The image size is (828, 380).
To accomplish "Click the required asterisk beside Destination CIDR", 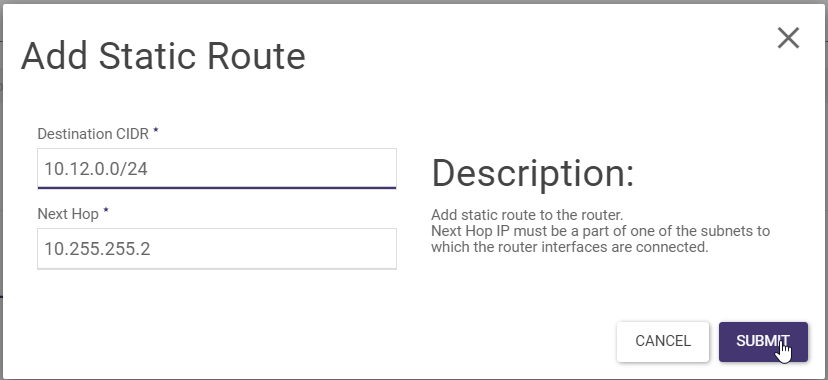I will (x=156, y=130).
